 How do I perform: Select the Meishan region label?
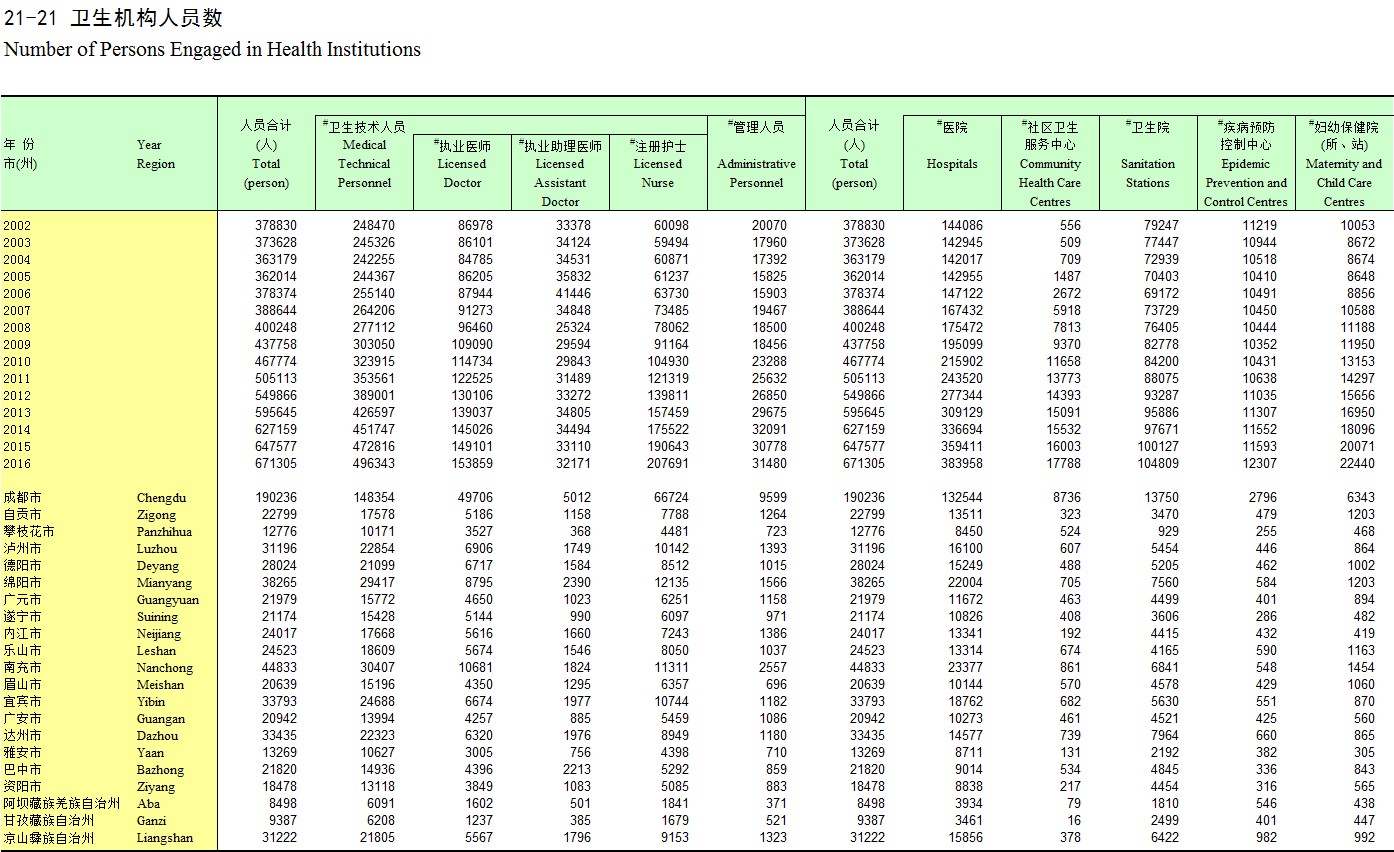160,685
